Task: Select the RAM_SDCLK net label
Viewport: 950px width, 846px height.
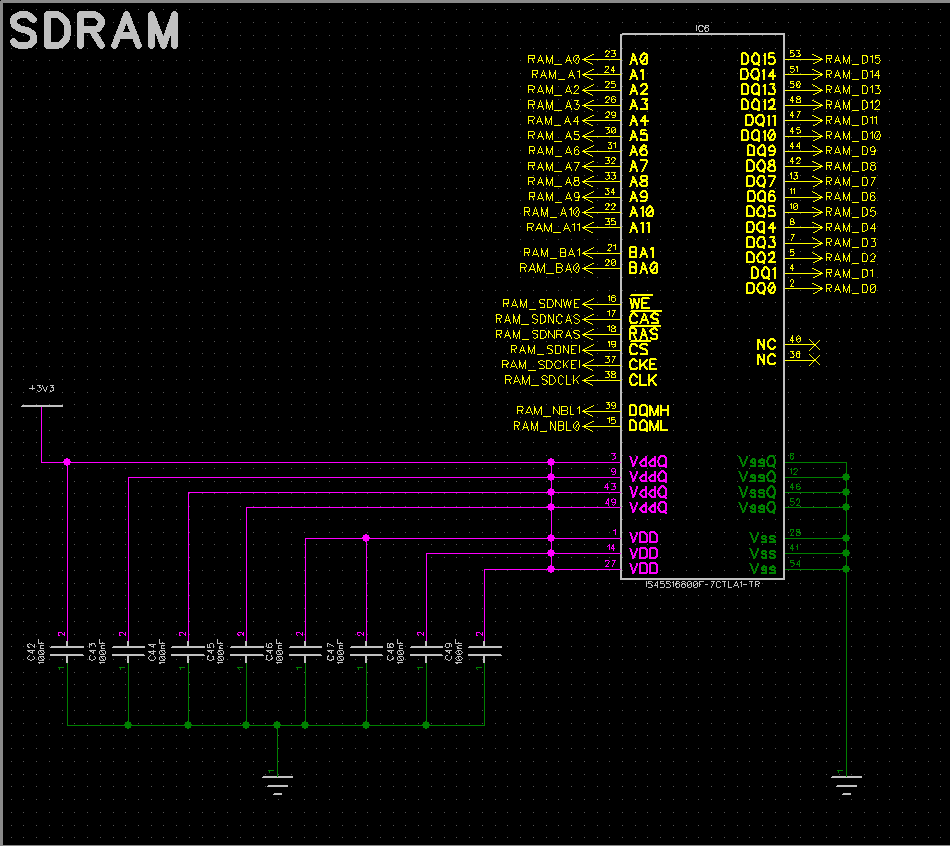Action: pos(542,380)
